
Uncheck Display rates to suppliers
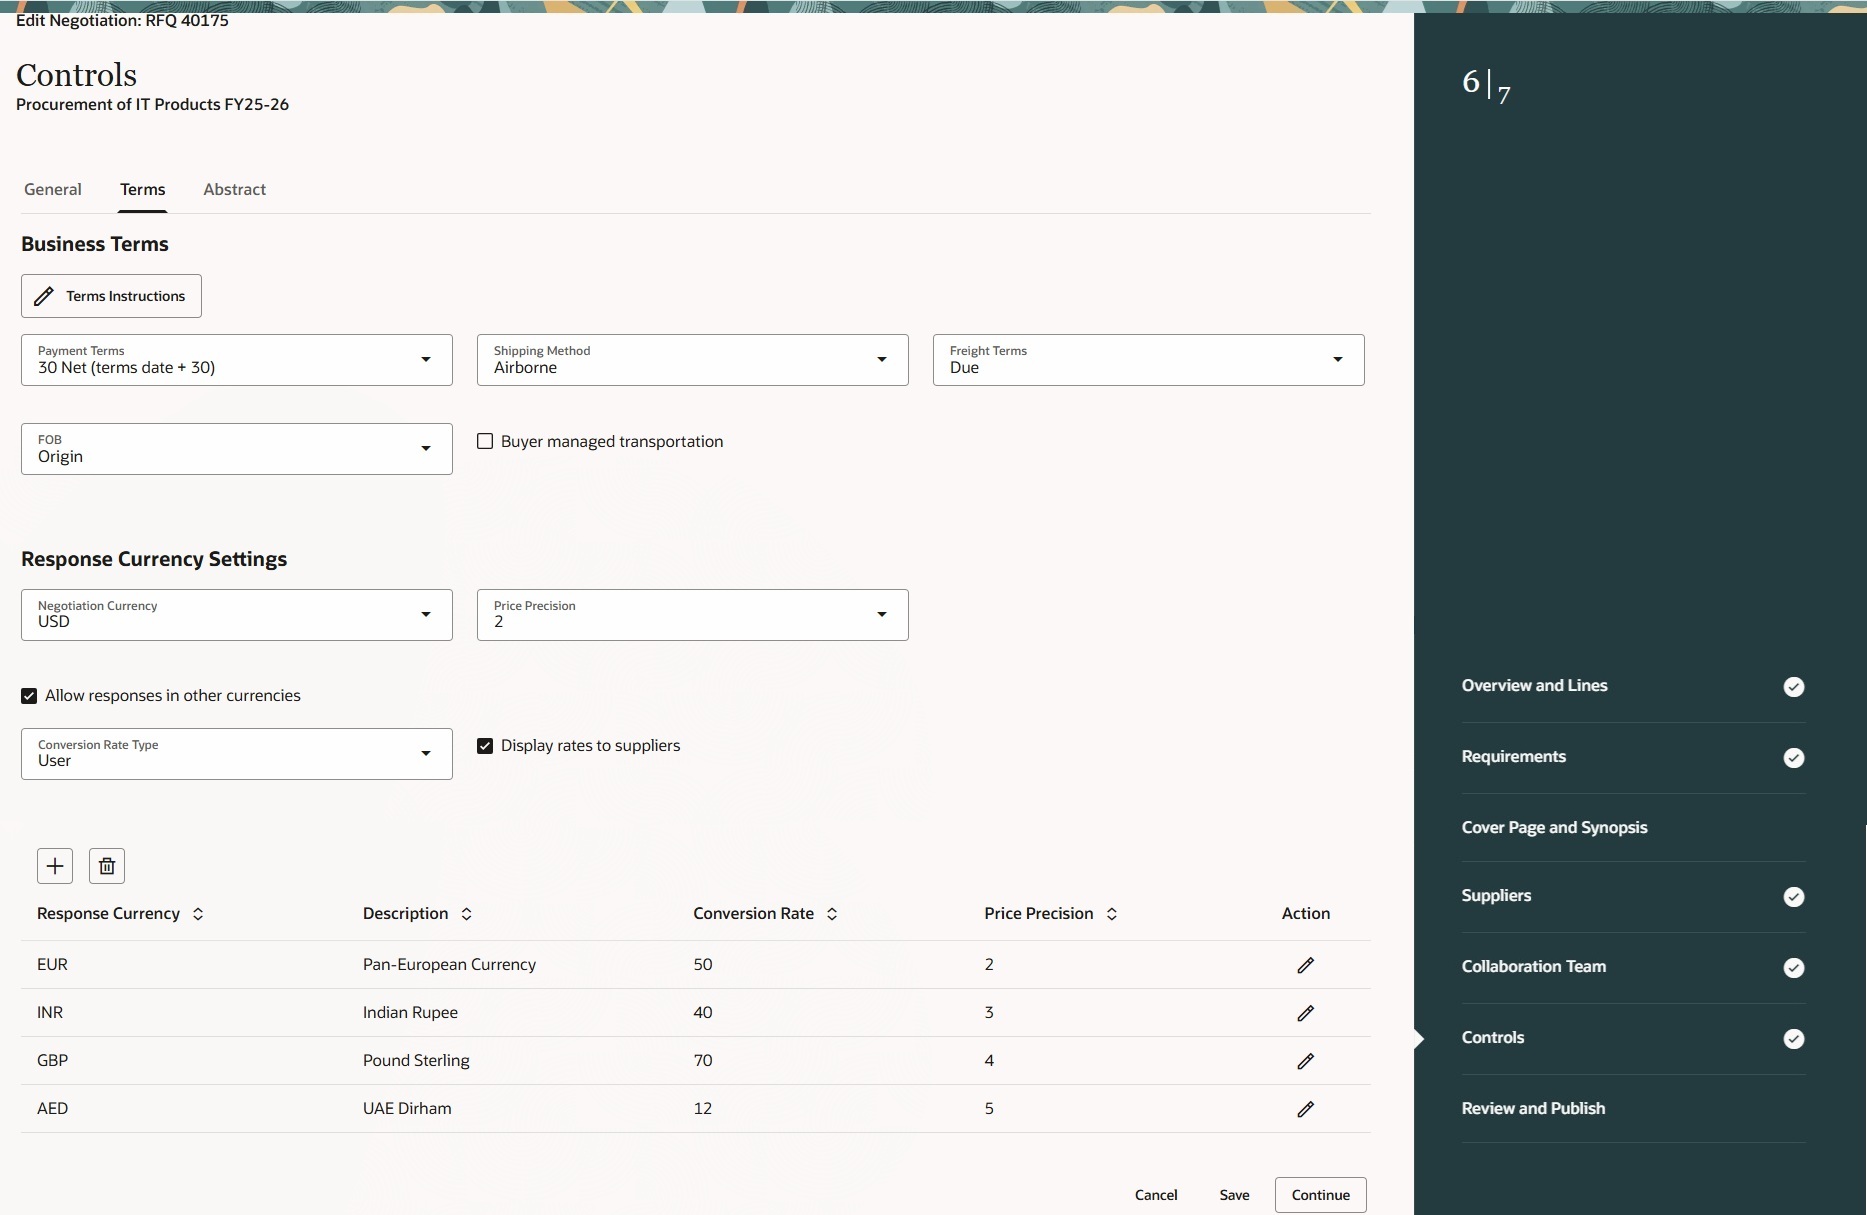[485, 746]
